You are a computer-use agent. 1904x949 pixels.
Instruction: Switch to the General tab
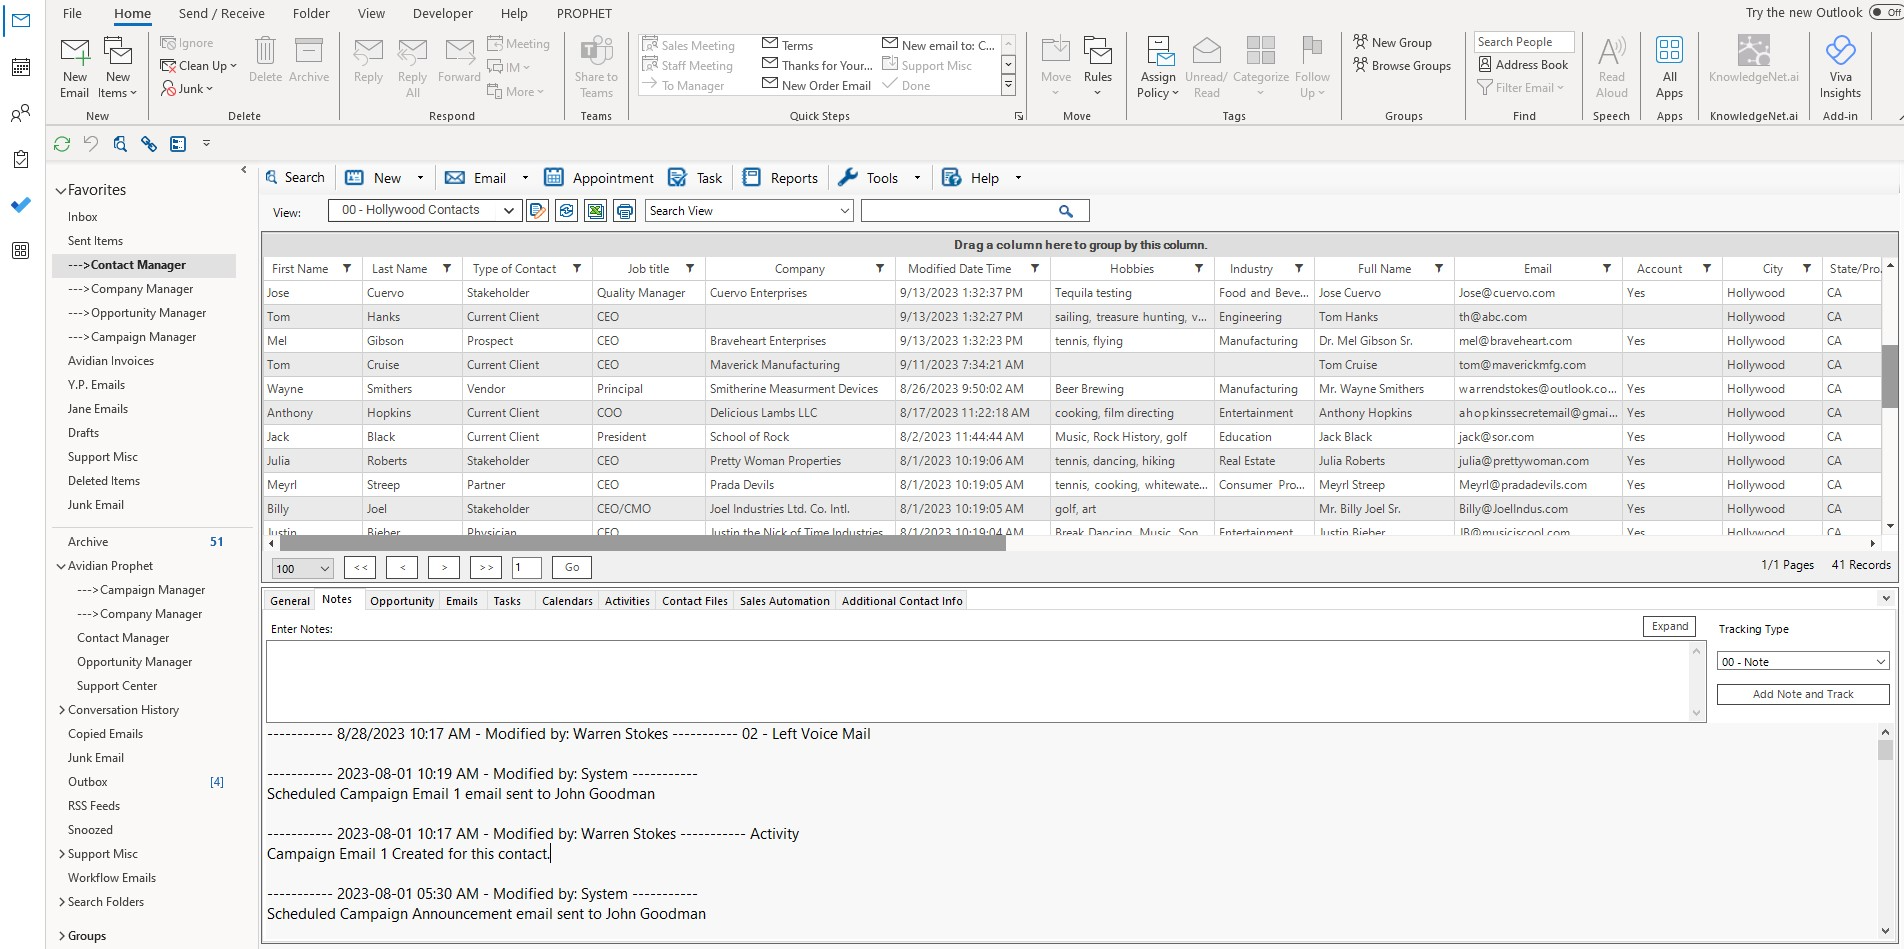coord(290,601)
